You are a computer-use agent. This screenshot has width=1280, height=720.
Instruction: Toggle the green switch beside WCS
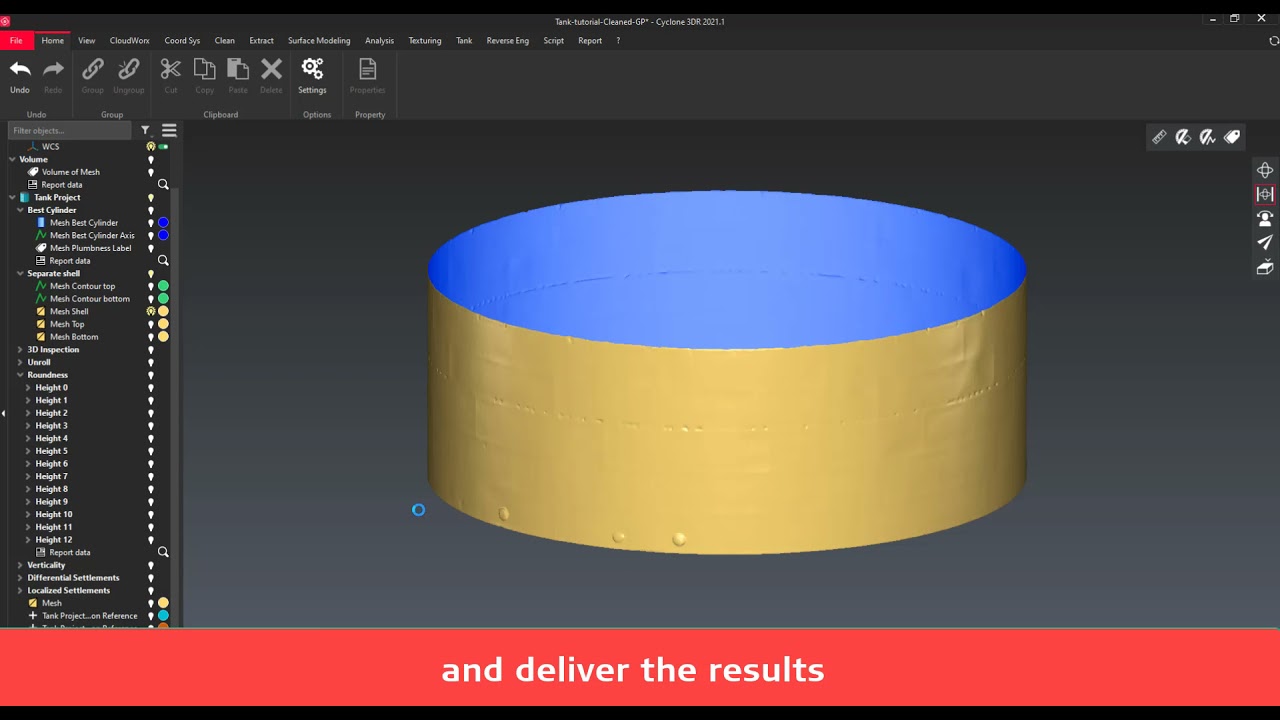pos(163,146)
